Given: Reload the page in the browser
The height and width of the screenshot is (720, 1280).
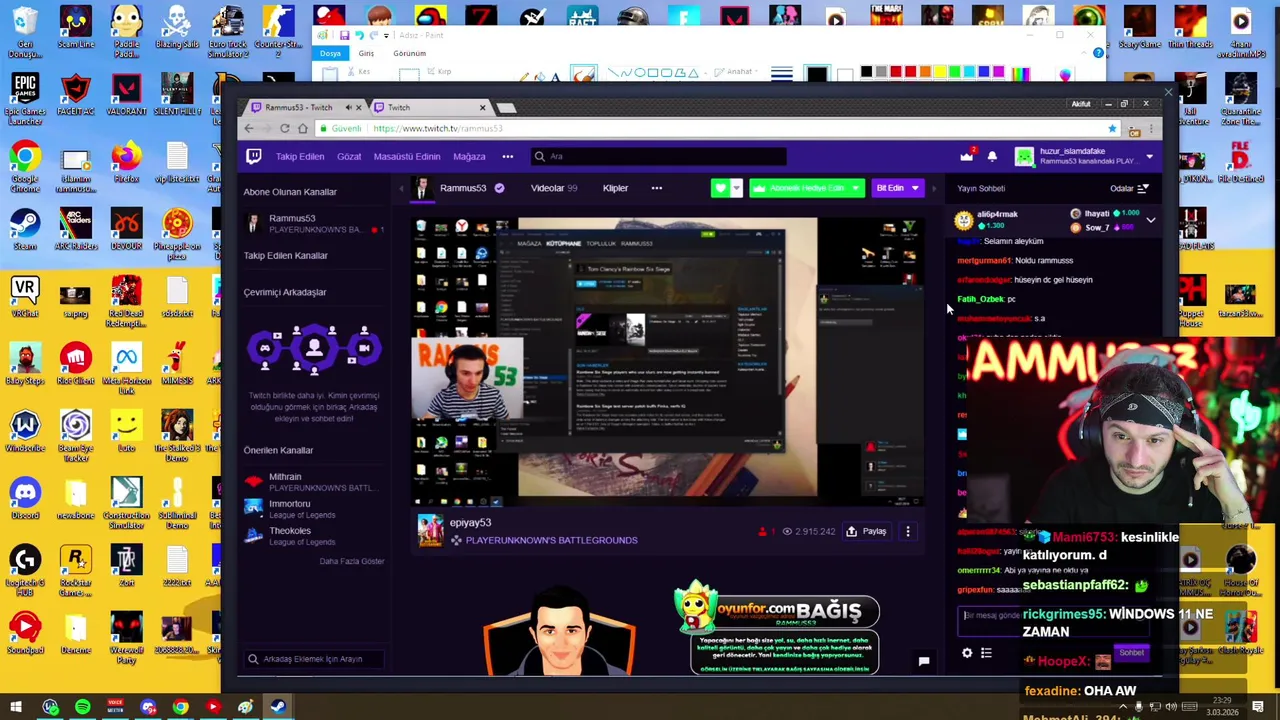Looking at the screenshot, I should [x=285, y=128].
